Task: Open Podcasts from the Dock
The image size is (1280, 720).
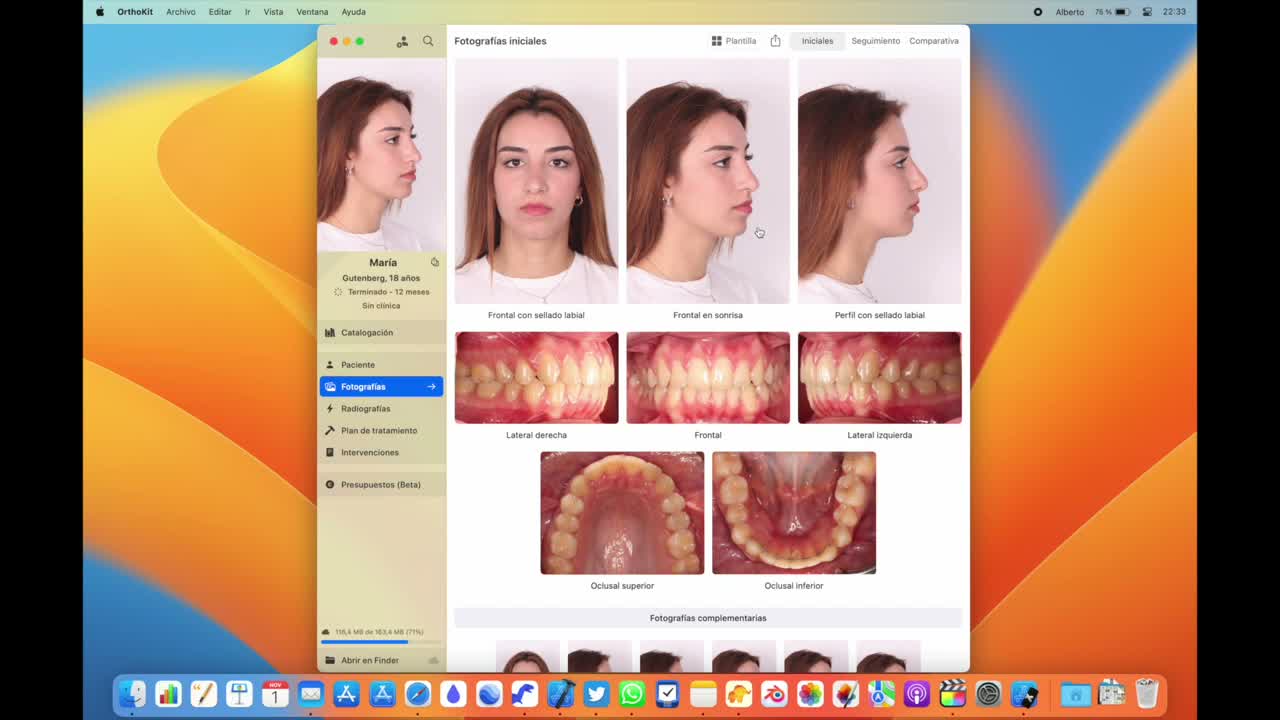Action: point(917,693)
